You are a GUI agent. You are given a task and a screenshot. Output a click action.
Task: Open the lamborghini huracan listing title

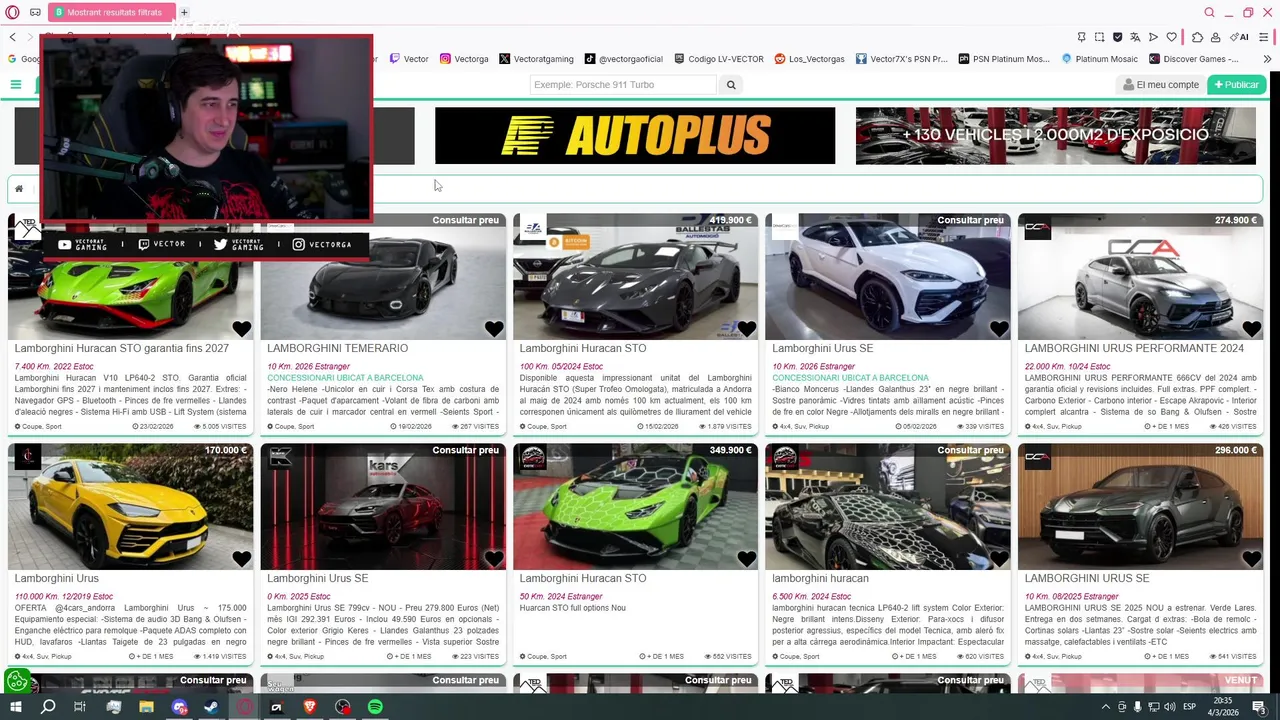[820, 578]
